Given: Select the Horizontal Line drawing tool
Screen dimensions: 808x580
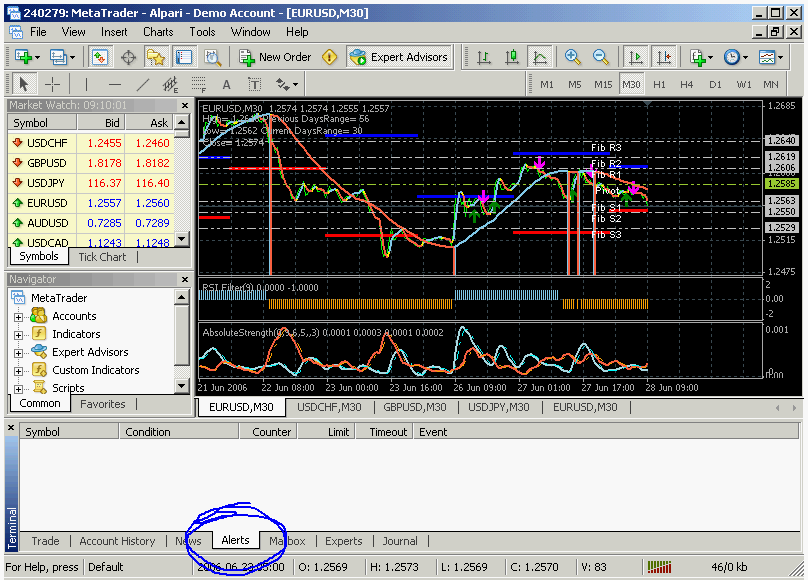Looking at the screenshot, I should click(115, 84).
